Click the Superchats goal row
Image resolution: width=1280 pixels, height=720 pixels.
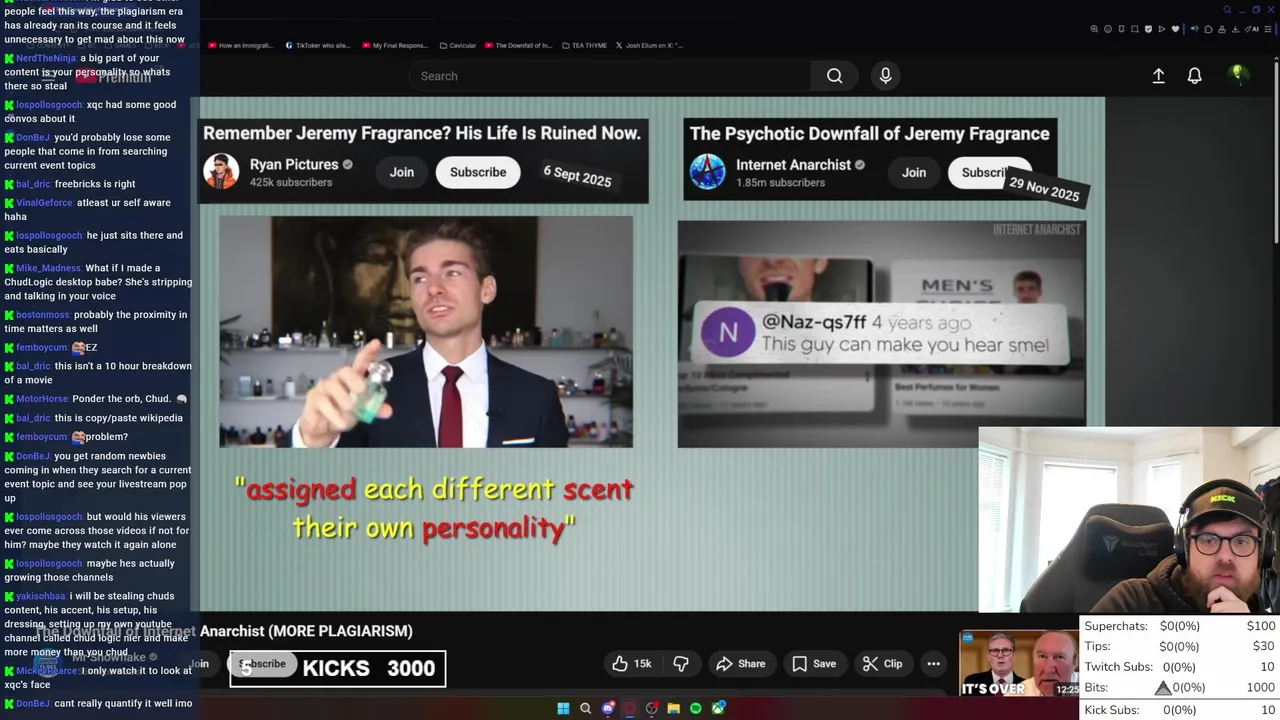point(1180,626)
